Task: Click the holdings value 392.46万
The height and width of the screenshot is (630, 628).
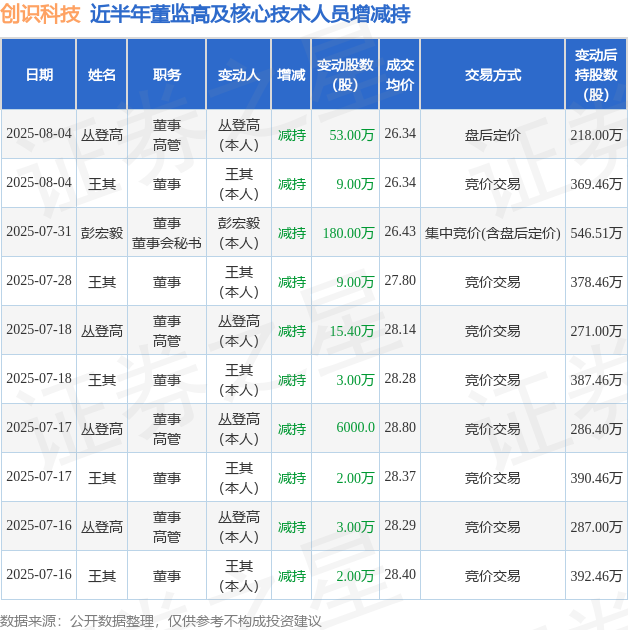Action: pos(596,576)
